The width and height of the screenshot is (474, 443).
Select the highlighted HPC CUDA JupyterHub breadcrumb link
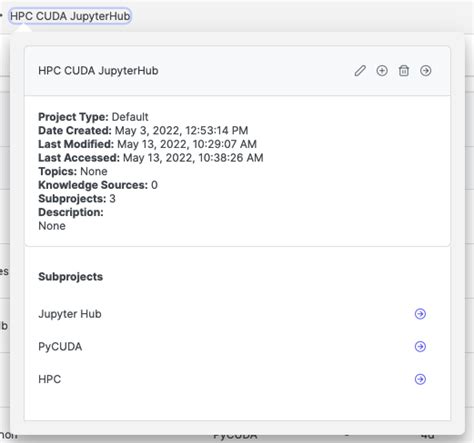click(70, 16)
